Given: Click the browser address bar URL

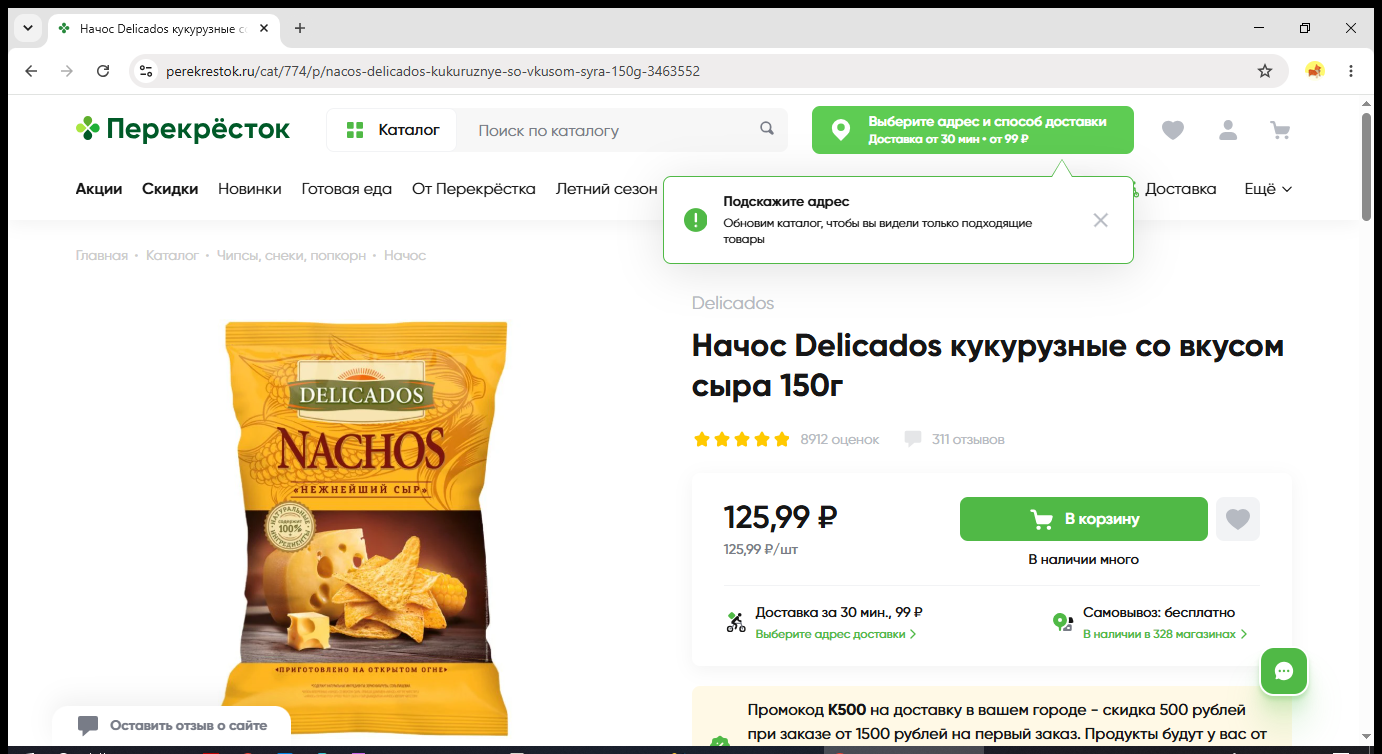Looking at the screenshot, I should 433,71.
